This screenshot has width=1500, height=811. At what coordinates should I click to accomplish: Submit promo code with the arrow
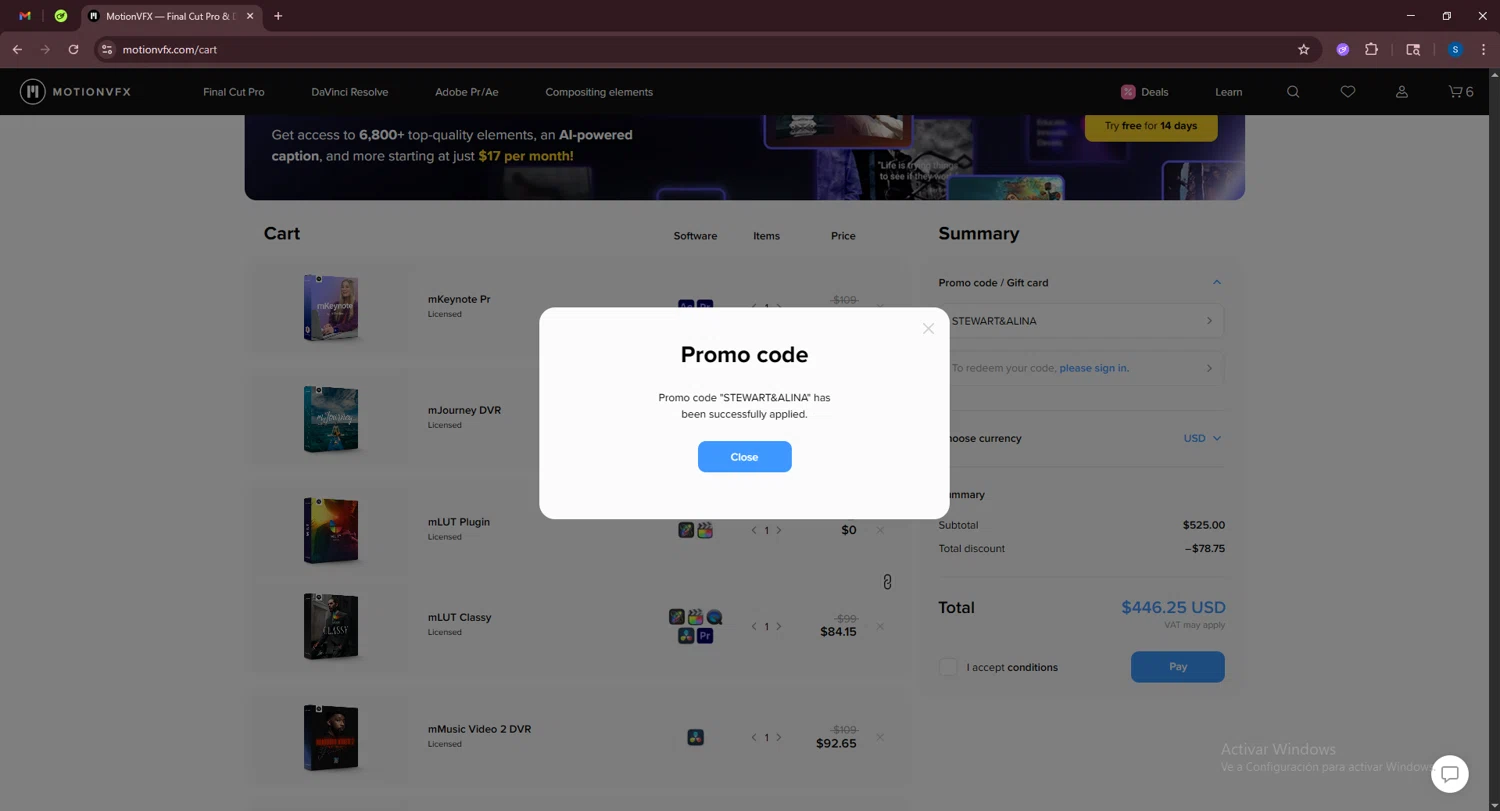pyautogui.click(x=1209, y=321)
